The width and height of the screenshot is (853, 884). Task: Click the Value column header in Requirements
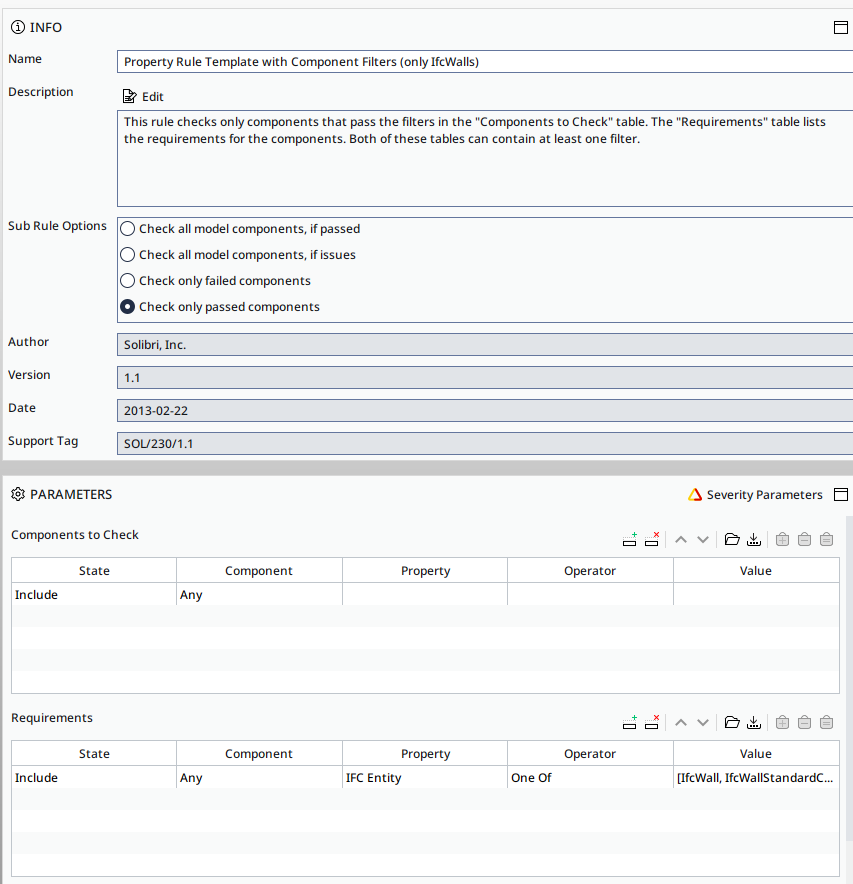pos(755,753)
